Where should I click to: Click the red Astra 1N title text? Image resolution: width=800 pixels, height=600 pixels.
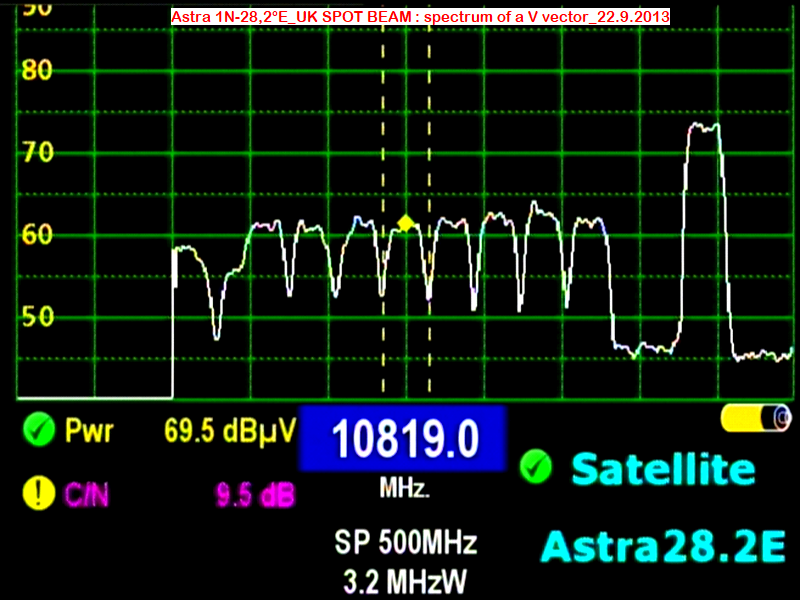tap(420, 17)
